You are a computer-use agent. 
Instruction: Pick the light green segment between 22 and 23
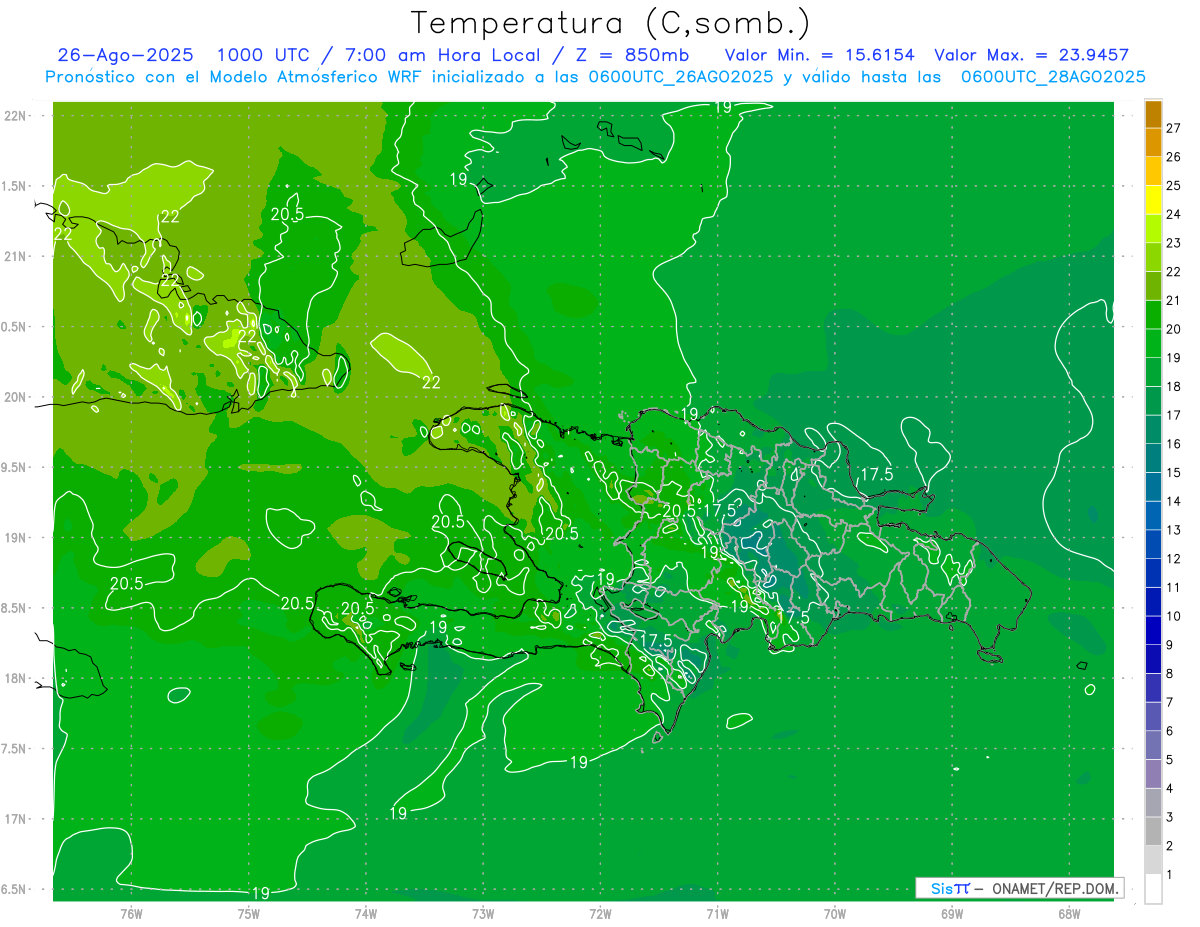(1153, 257)
